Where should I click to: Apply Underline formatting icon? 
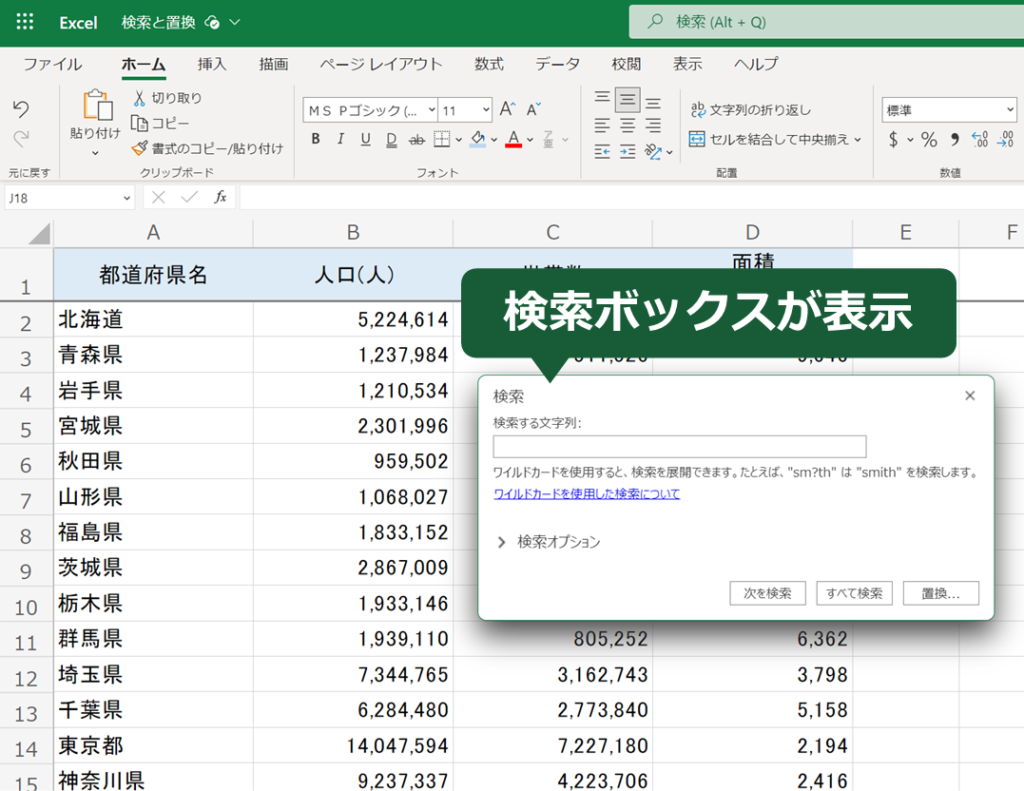coord(365,139)
